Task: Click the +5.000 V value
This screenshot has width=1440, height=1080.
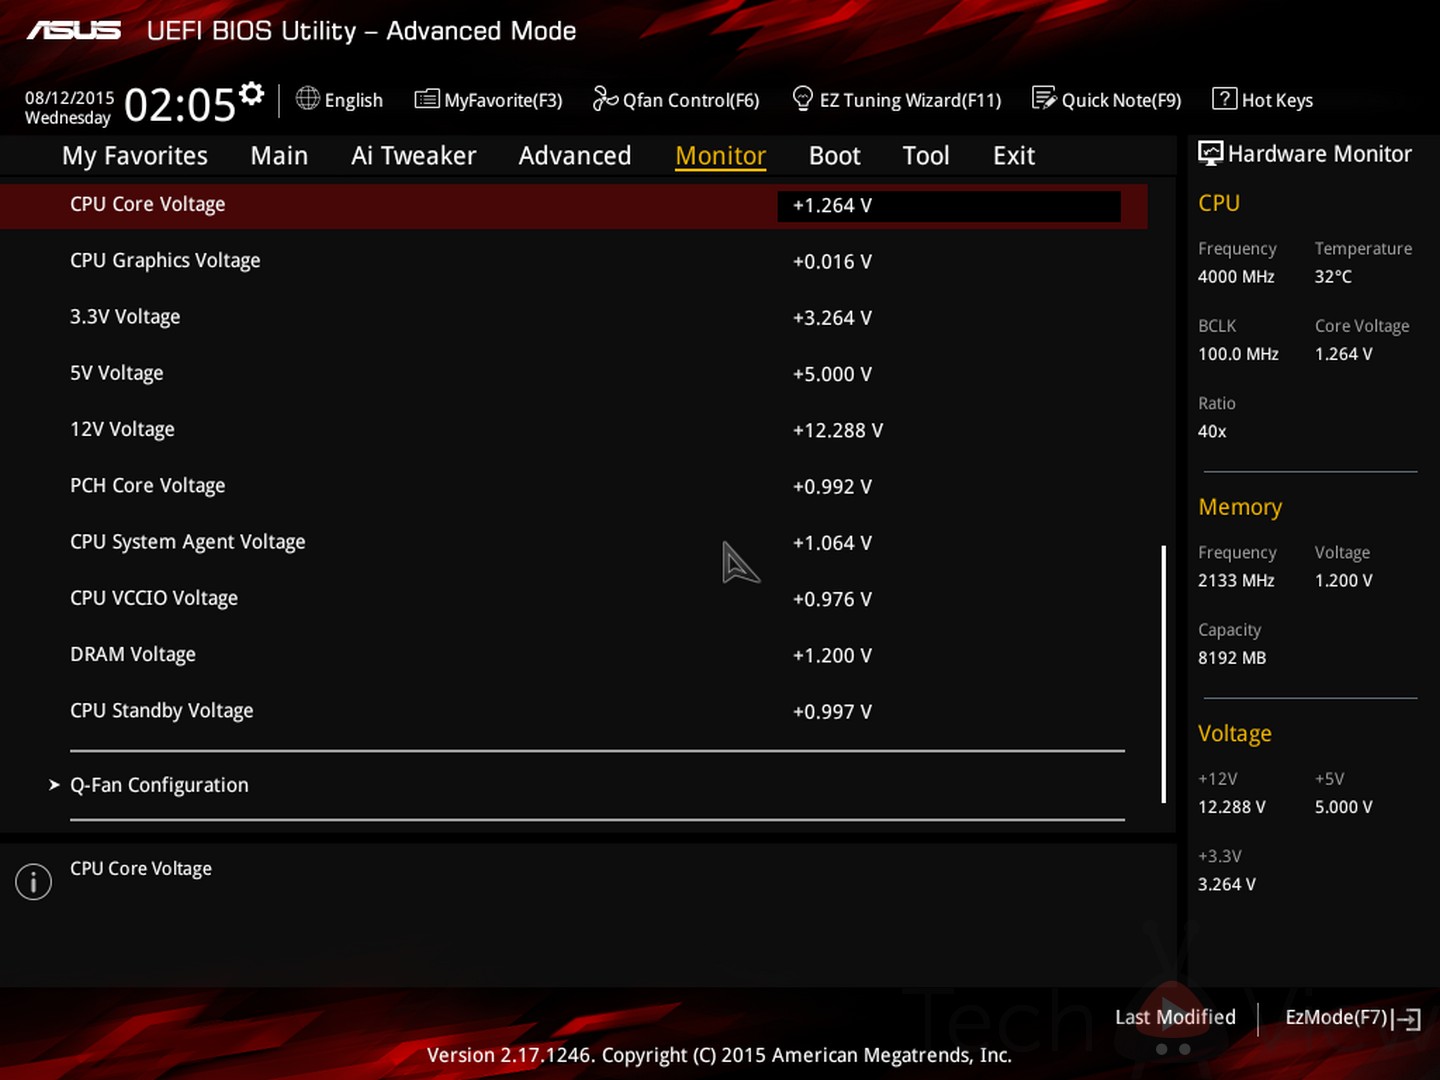Action: pos(832,374)
